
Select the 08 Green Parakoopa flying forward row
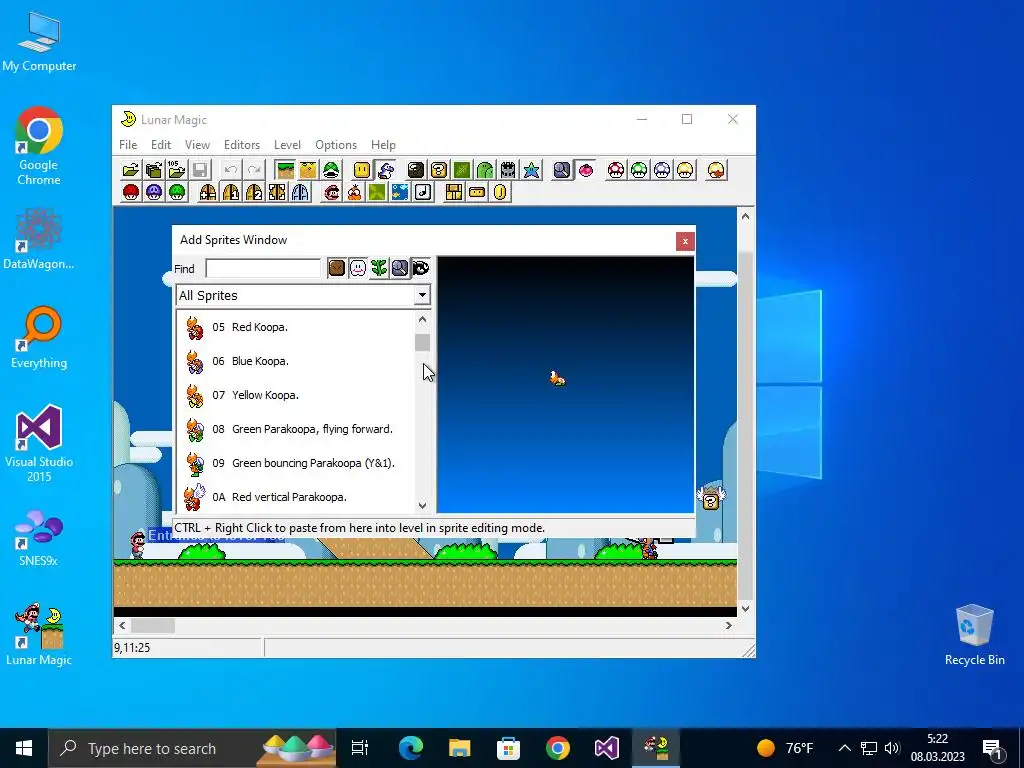tap(296, 429)
